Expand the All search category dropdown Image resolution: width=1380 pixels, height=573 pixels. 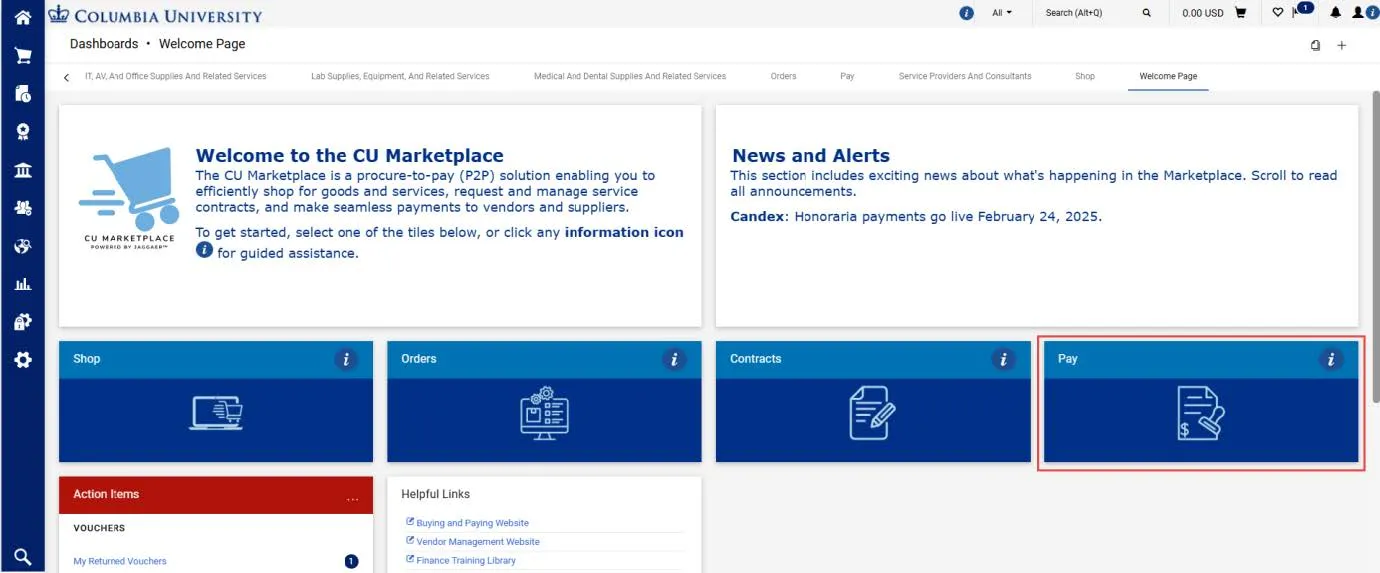1002,13
